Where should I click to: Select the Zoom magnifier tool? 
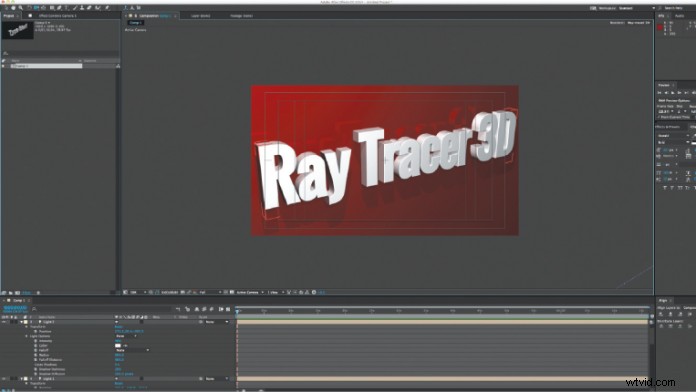(20, 8)
